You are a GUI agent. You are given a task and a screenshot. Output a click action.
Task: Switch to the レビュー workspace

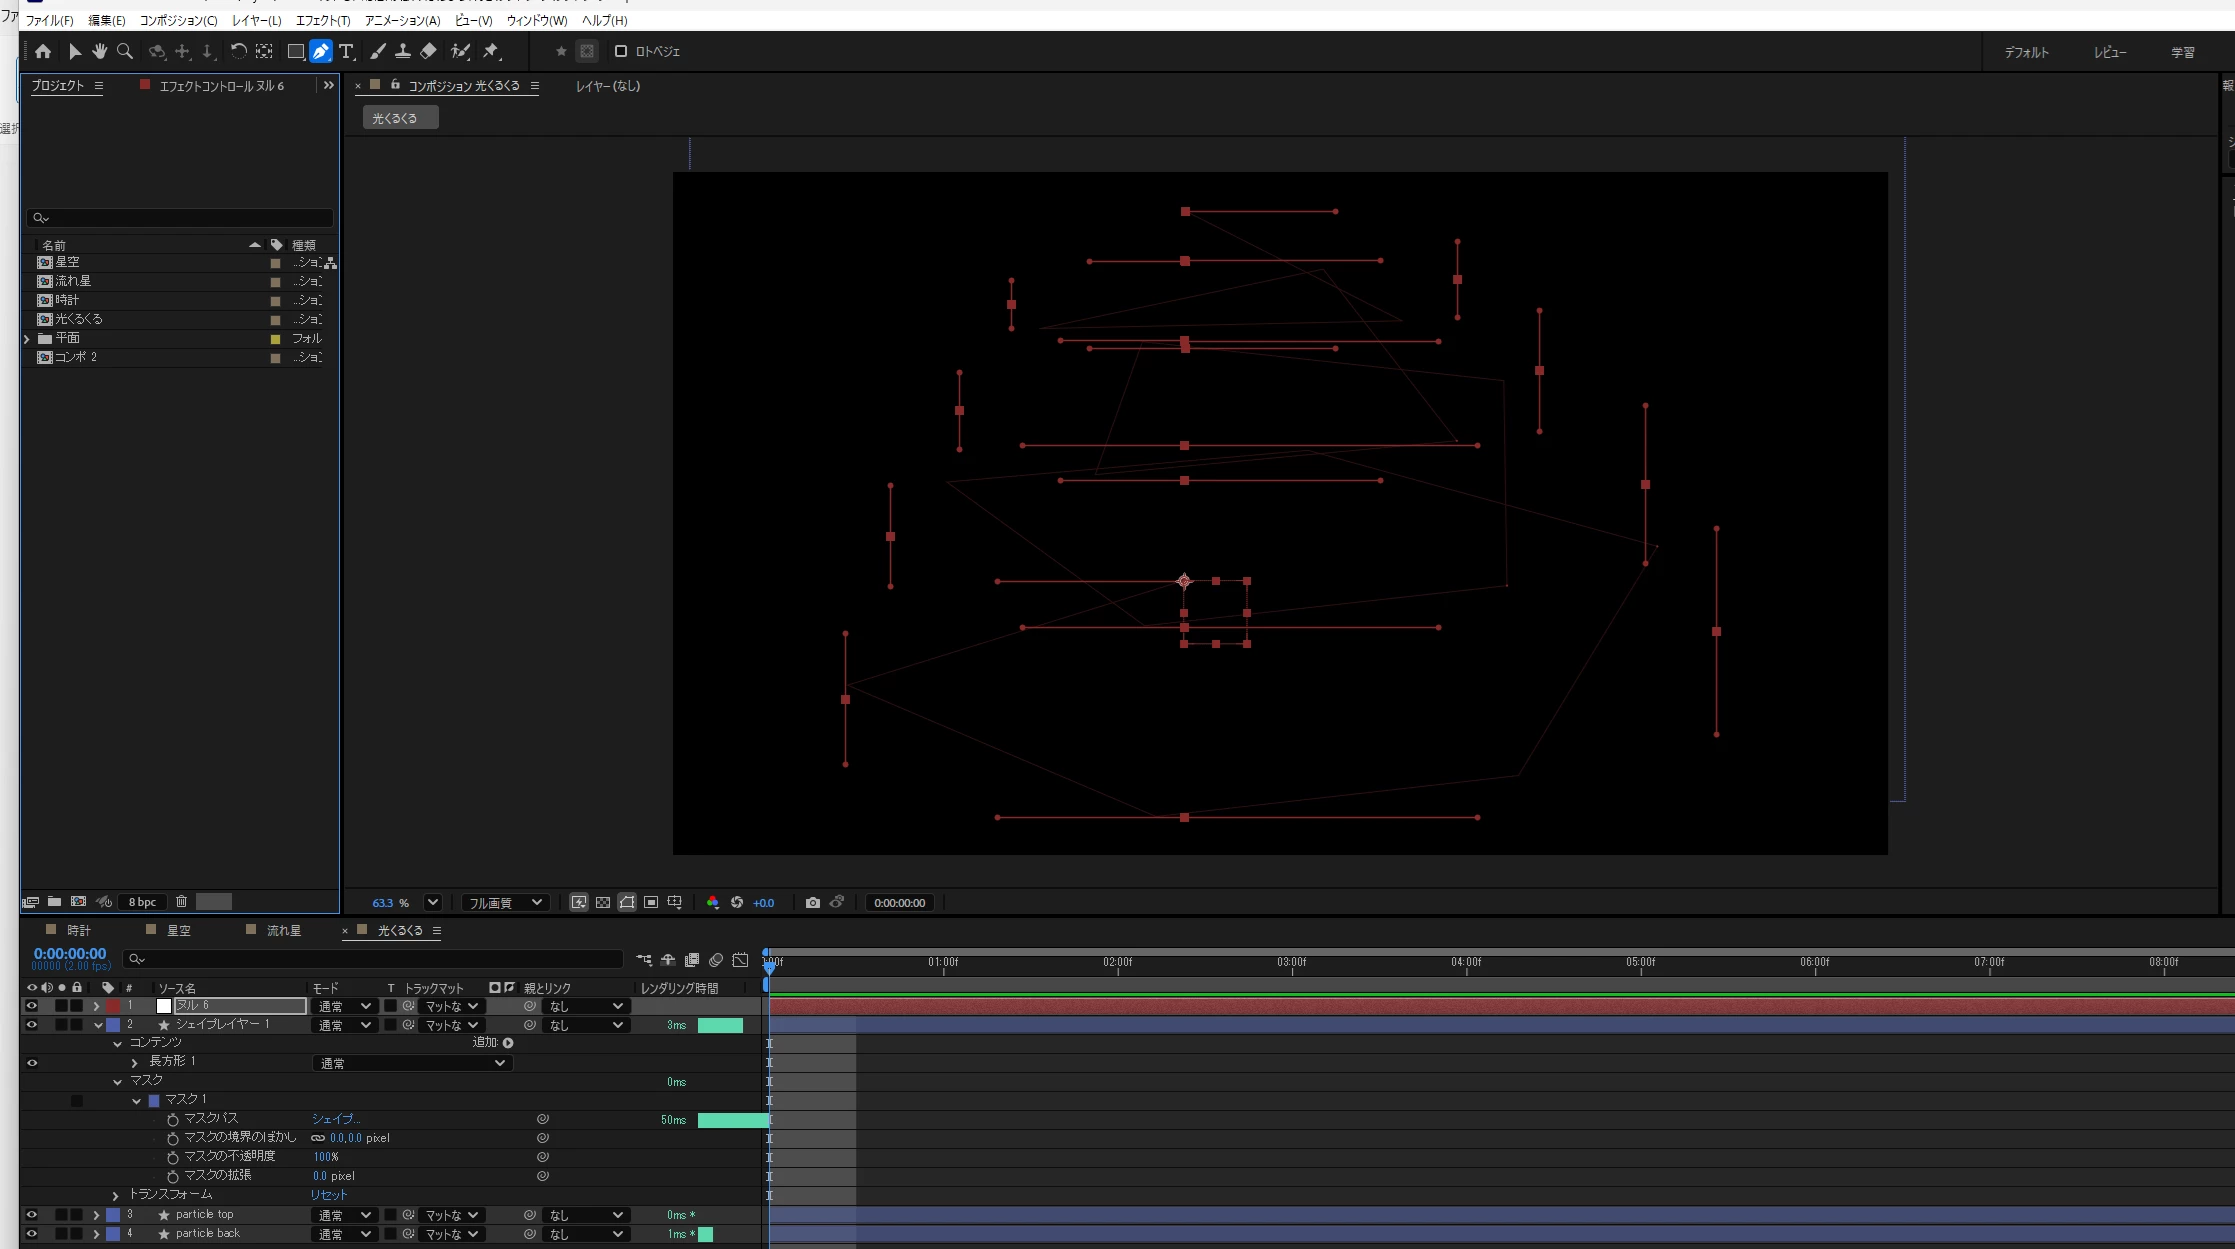(x=2109, y=52)
